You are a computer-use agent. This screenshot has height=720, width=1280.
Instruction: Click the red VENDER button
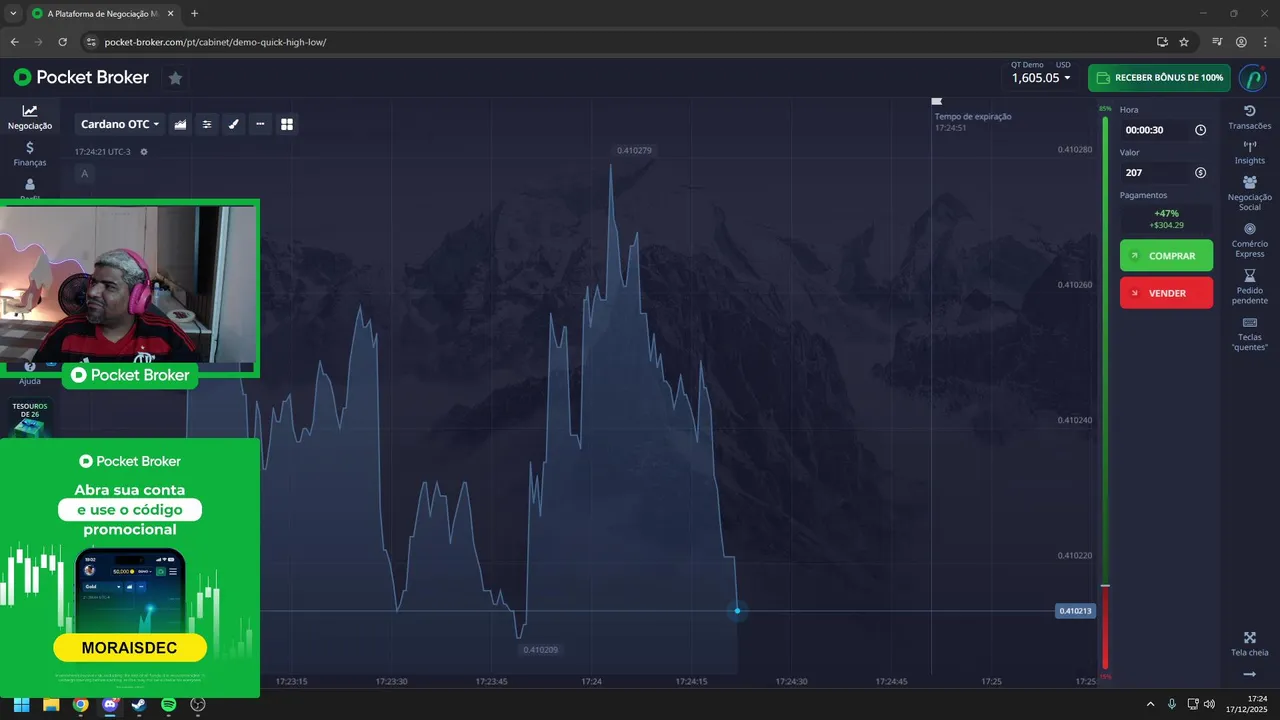pyautogui.click(x=1166, y=293)
